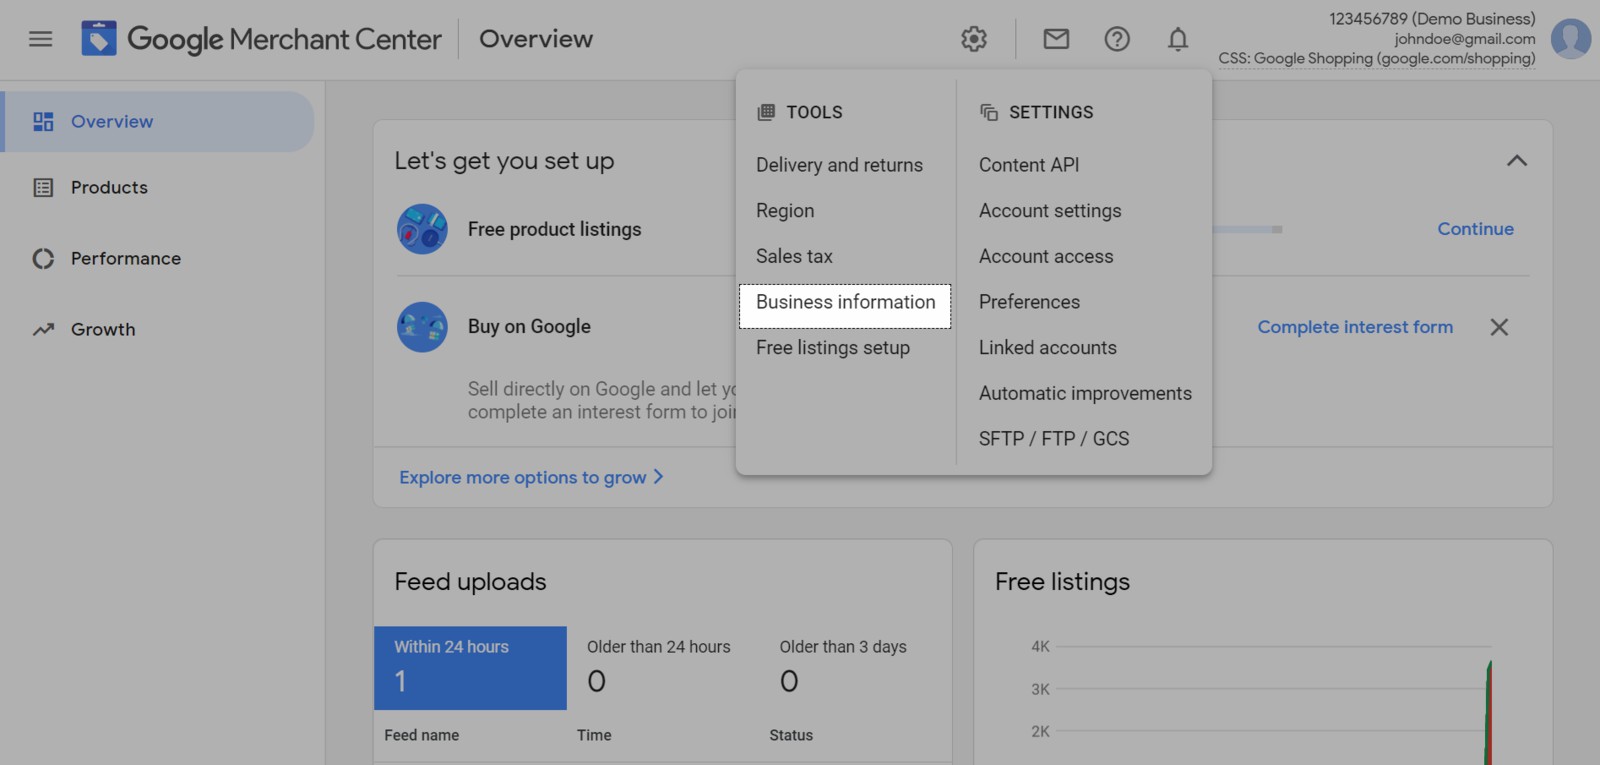Screen dimensions: 1600x765
Task: Open the hamburger navigation menu
Action: (x=40, y=39)
